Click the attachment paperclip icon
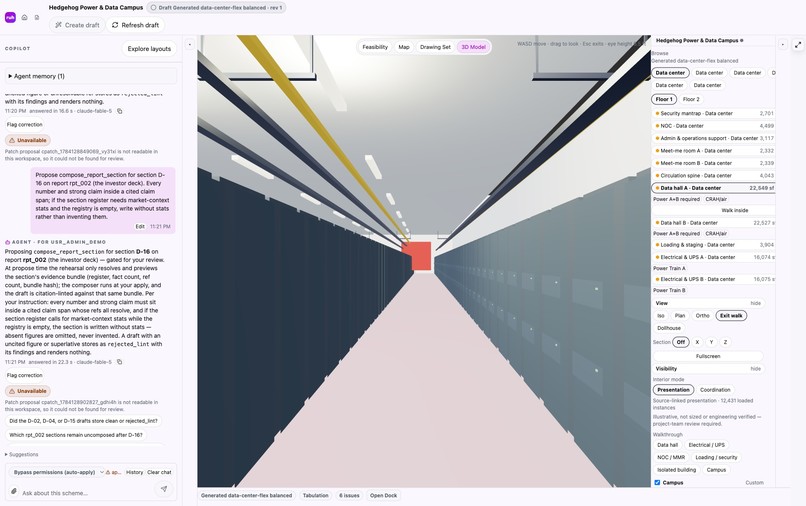The height and width of the screenshot is (506, 806). pos(14,492)
